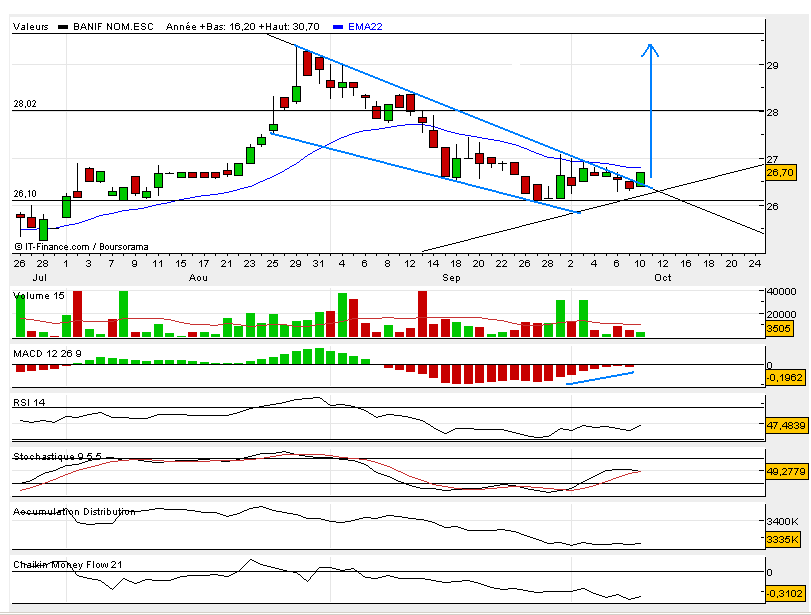The width and height of the screenshot is (811, 615).
Task: Click the date axis label 31
Action: pos(318,263)
